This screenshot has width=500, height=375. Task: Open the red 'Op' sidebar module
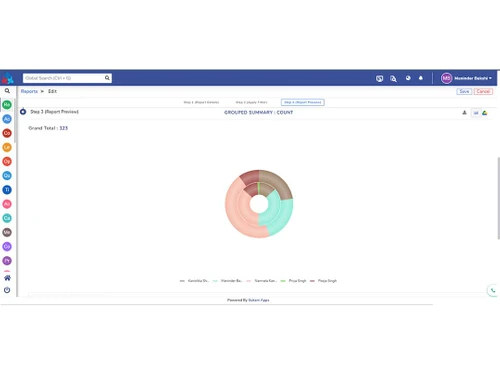(7, 161)
